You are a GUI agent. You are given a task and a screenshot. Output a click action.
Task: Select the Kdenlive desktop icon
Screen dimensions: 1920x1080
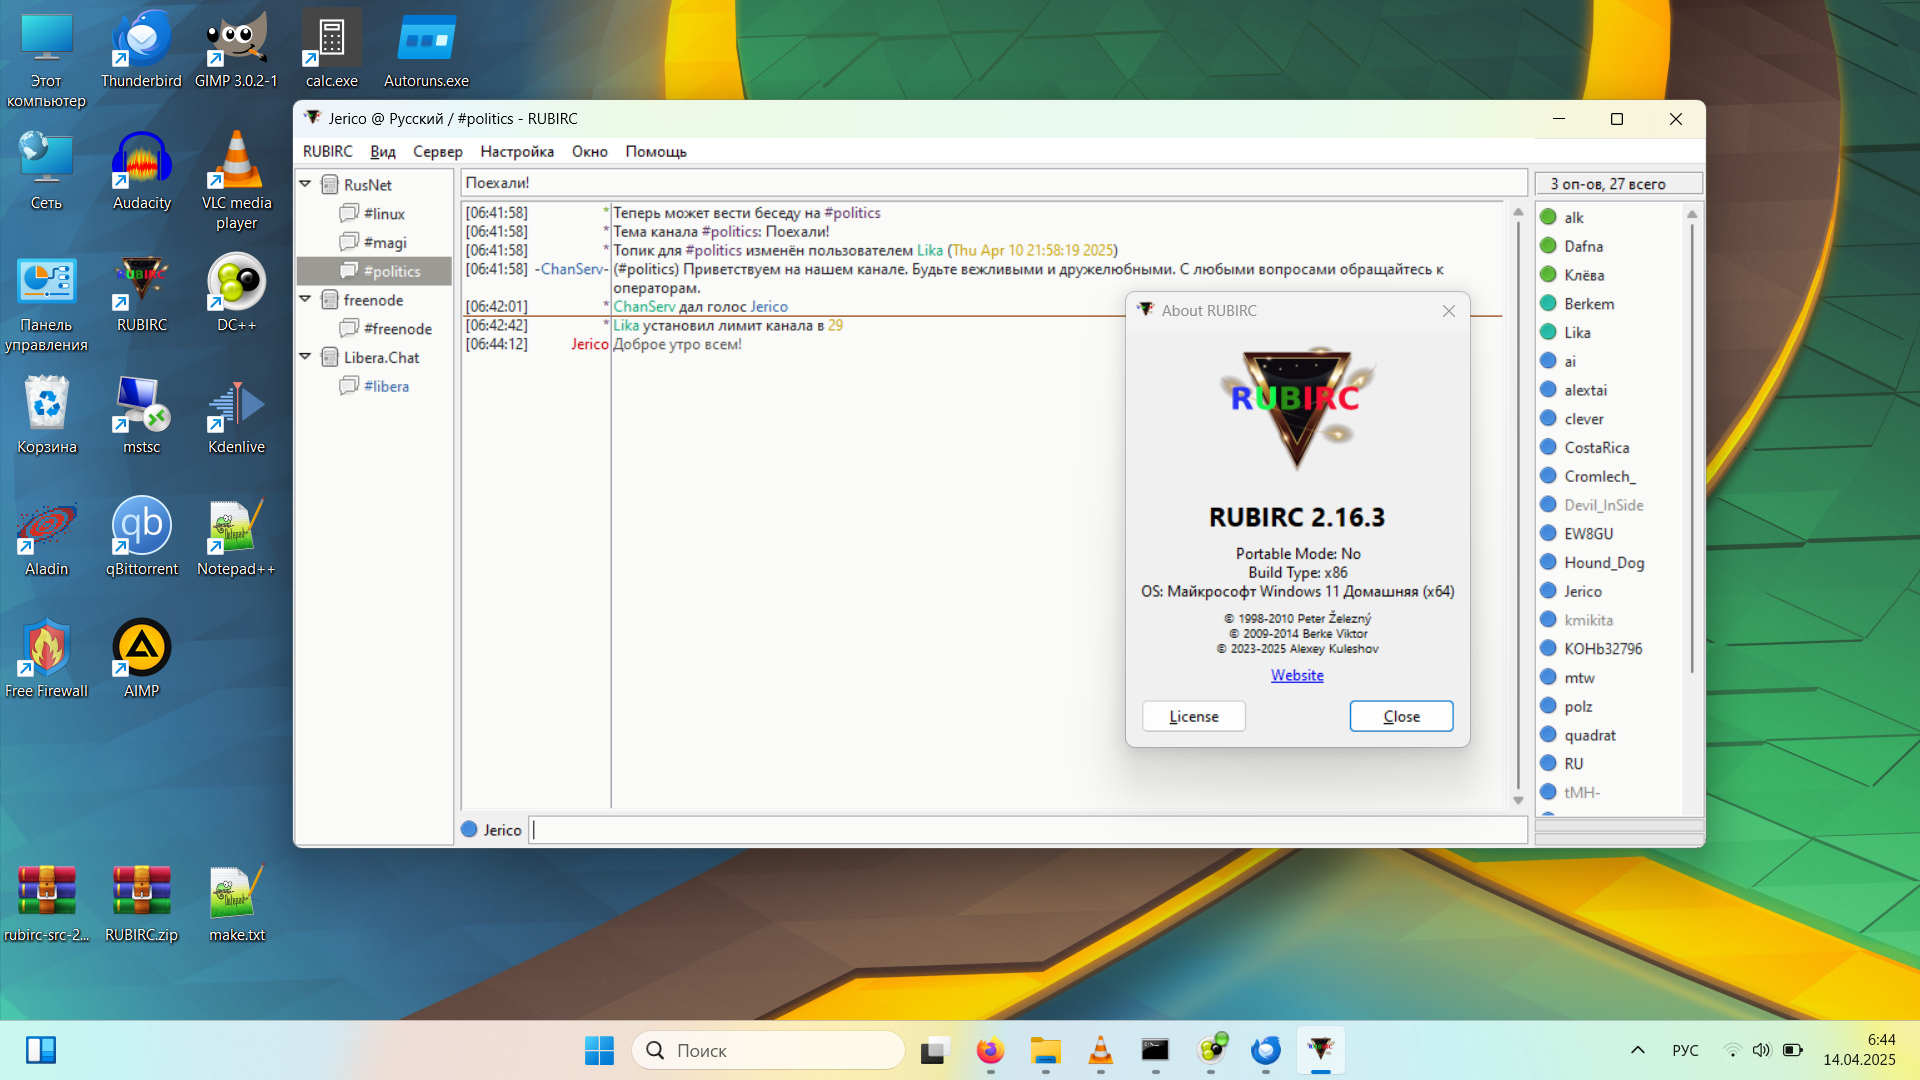coord(236,416)
